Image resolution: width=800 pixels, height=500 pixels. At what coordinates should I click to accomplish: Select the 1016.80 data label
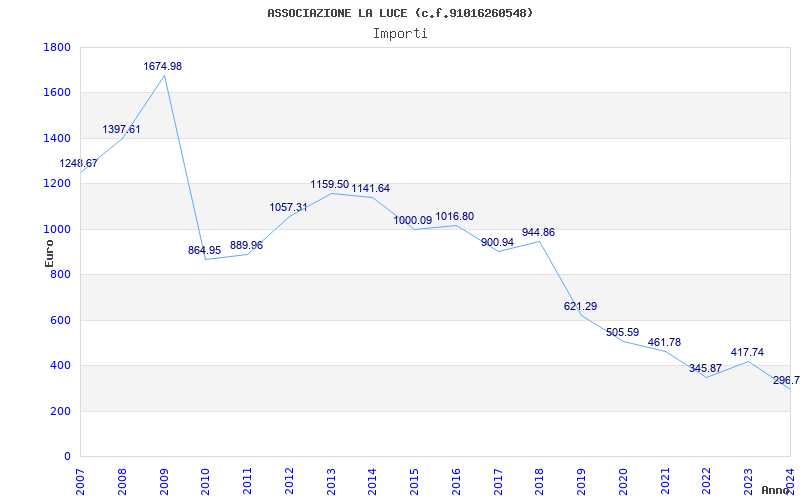point(455,216)
